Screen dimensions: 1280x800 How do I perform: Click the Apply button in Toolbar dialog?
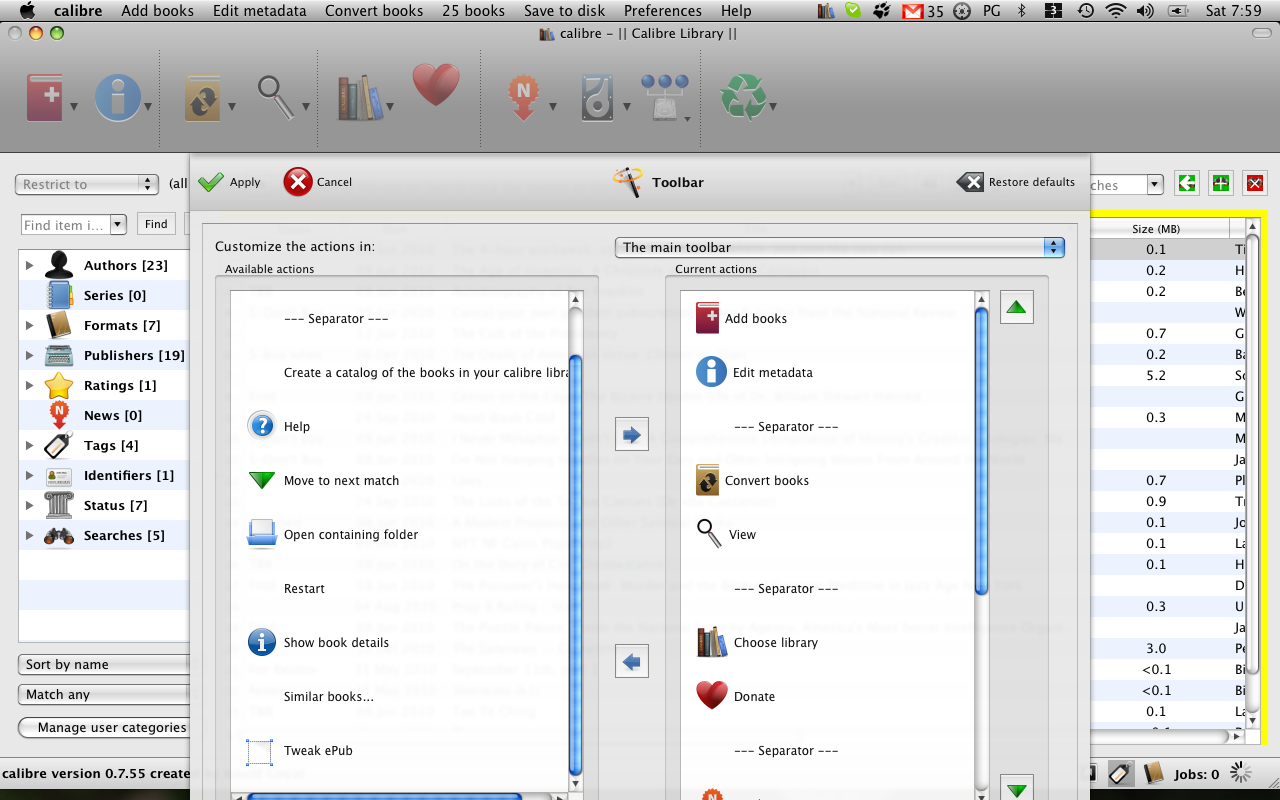(x=230, y=182)
